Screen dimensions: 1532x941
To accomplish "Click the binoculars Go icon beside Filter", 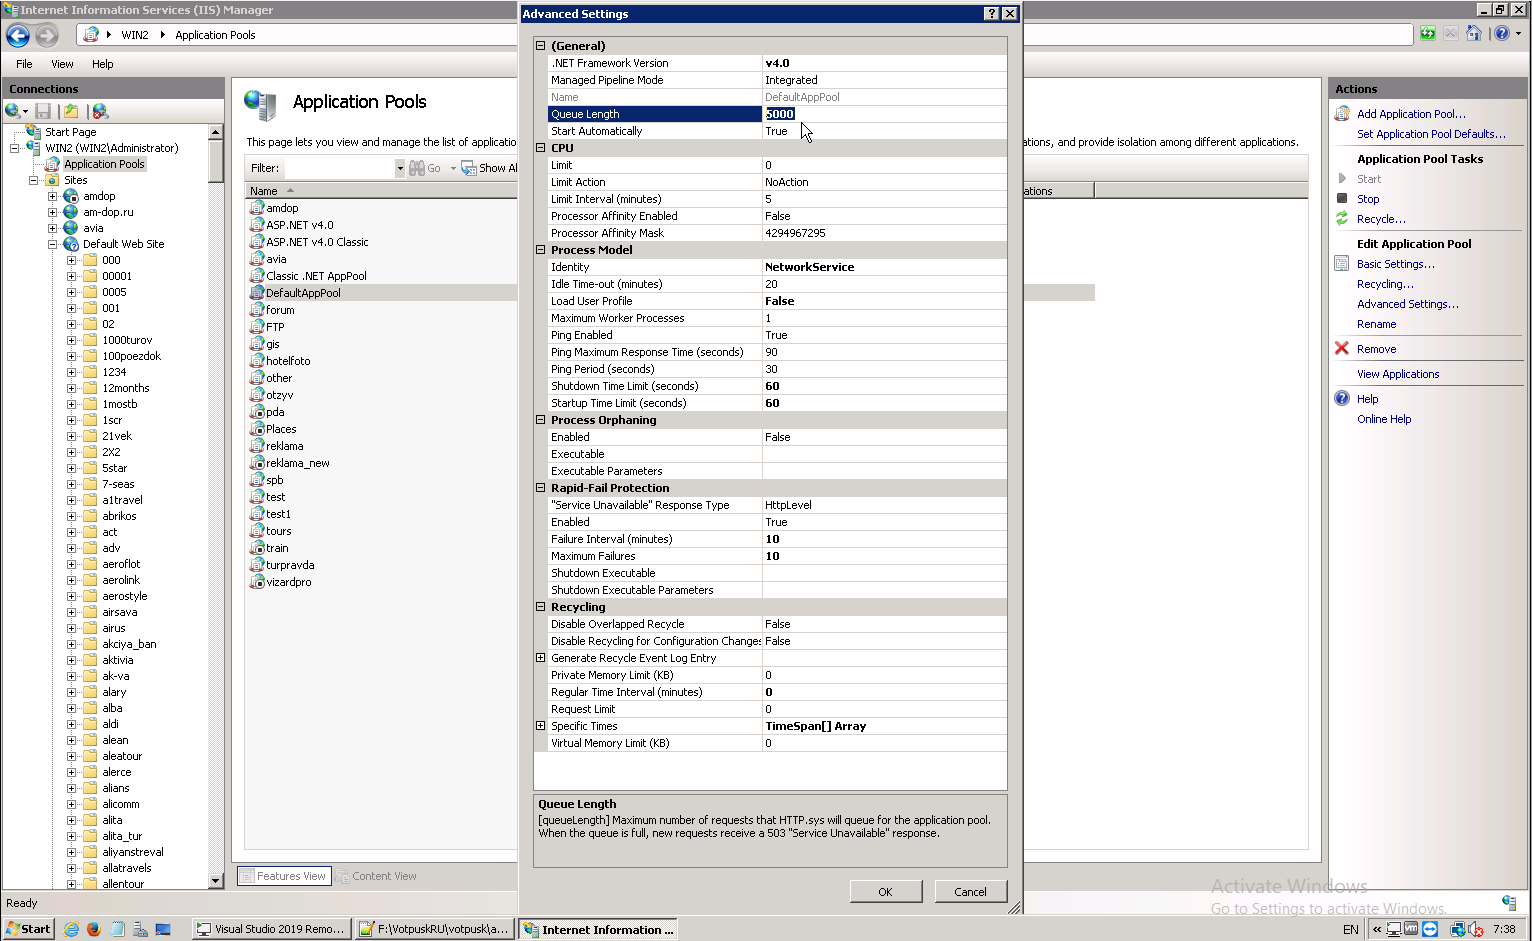I will point(417,168).
